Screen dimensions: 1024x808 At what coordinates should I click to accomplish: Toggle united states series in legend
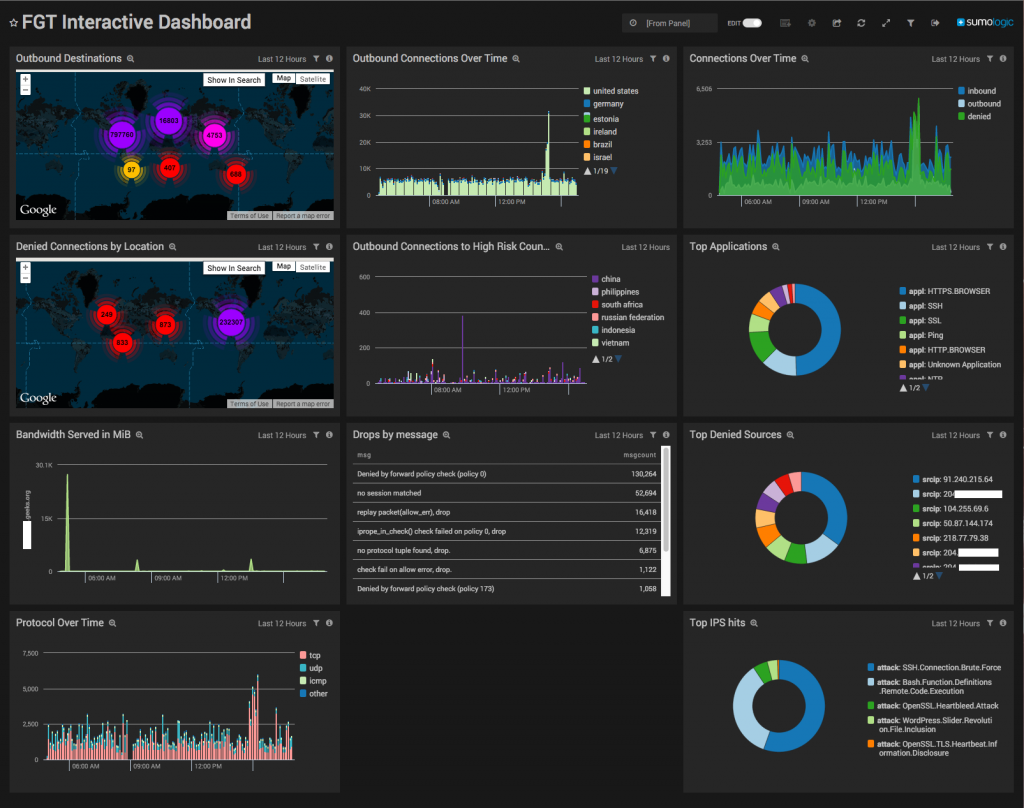pos(611,91)
